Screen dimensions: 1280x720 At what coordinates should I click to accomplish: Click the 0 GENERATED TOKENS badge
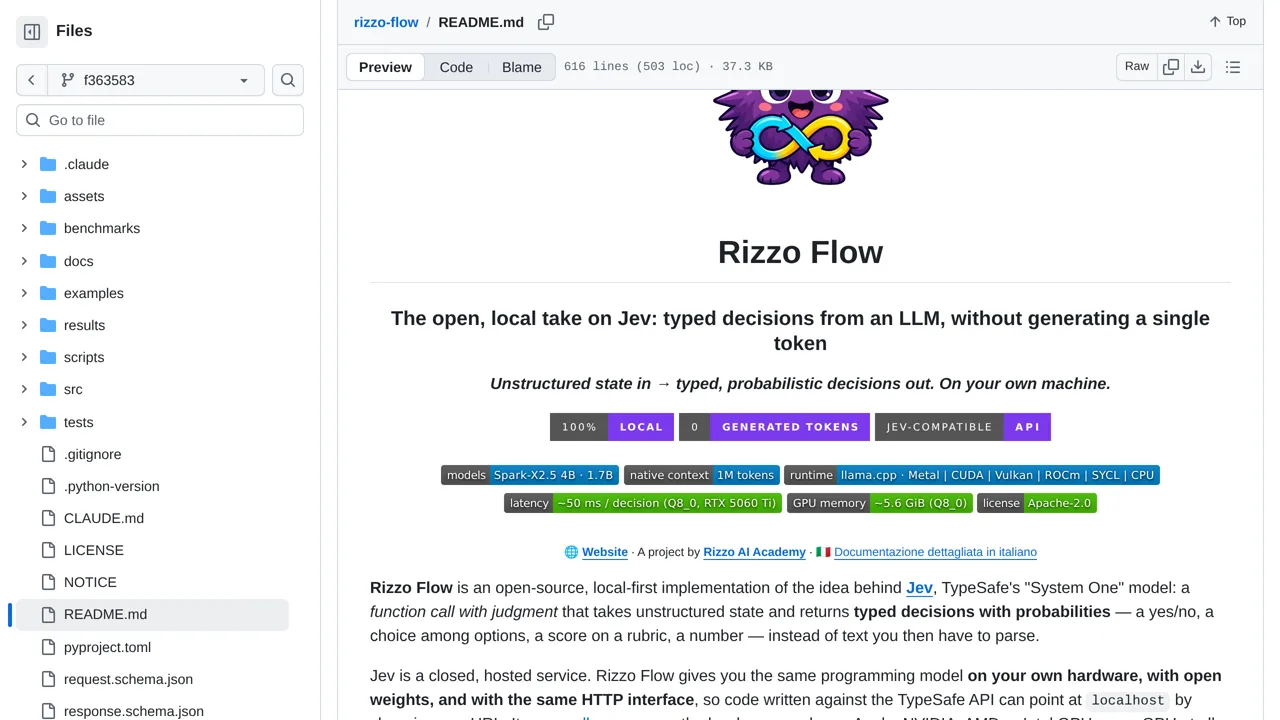click(x=774, y=427)
